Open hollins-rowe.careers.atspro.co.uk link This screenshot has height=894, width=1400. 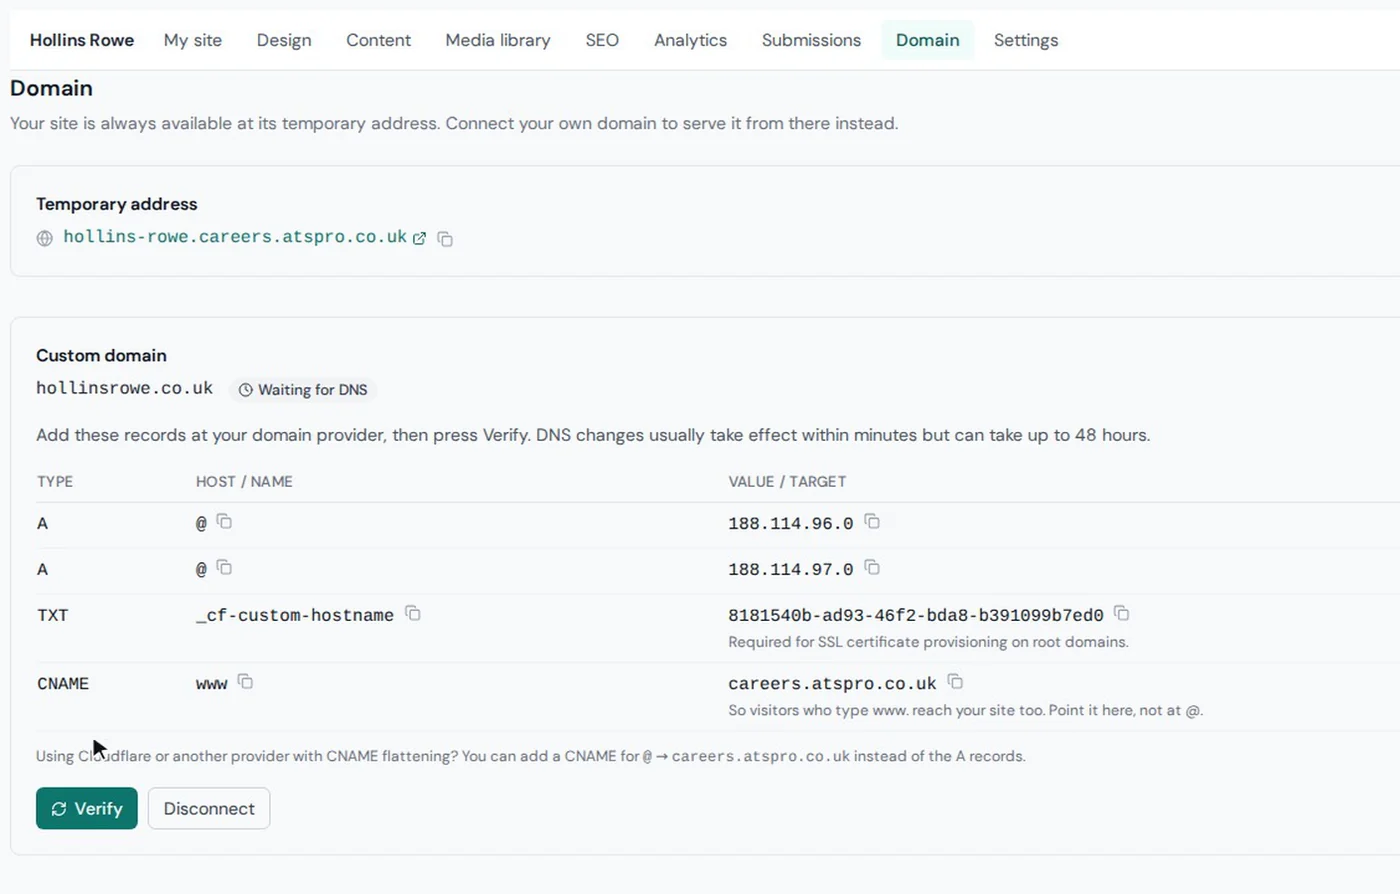tap(235, 237)
